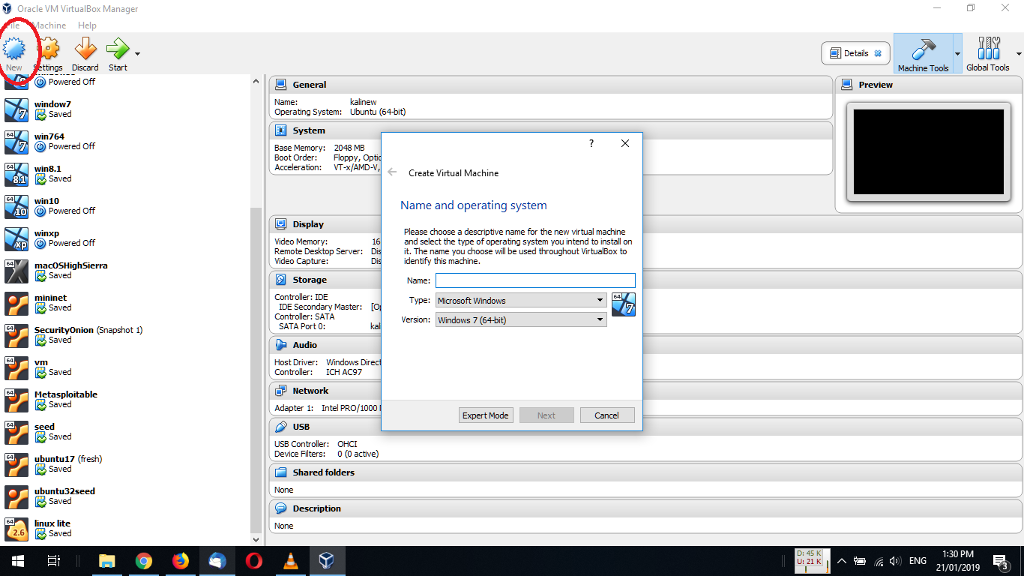Open the Type dropdown in the dialog
This screenshot has width=1024, height=576.
coord(519,300)
